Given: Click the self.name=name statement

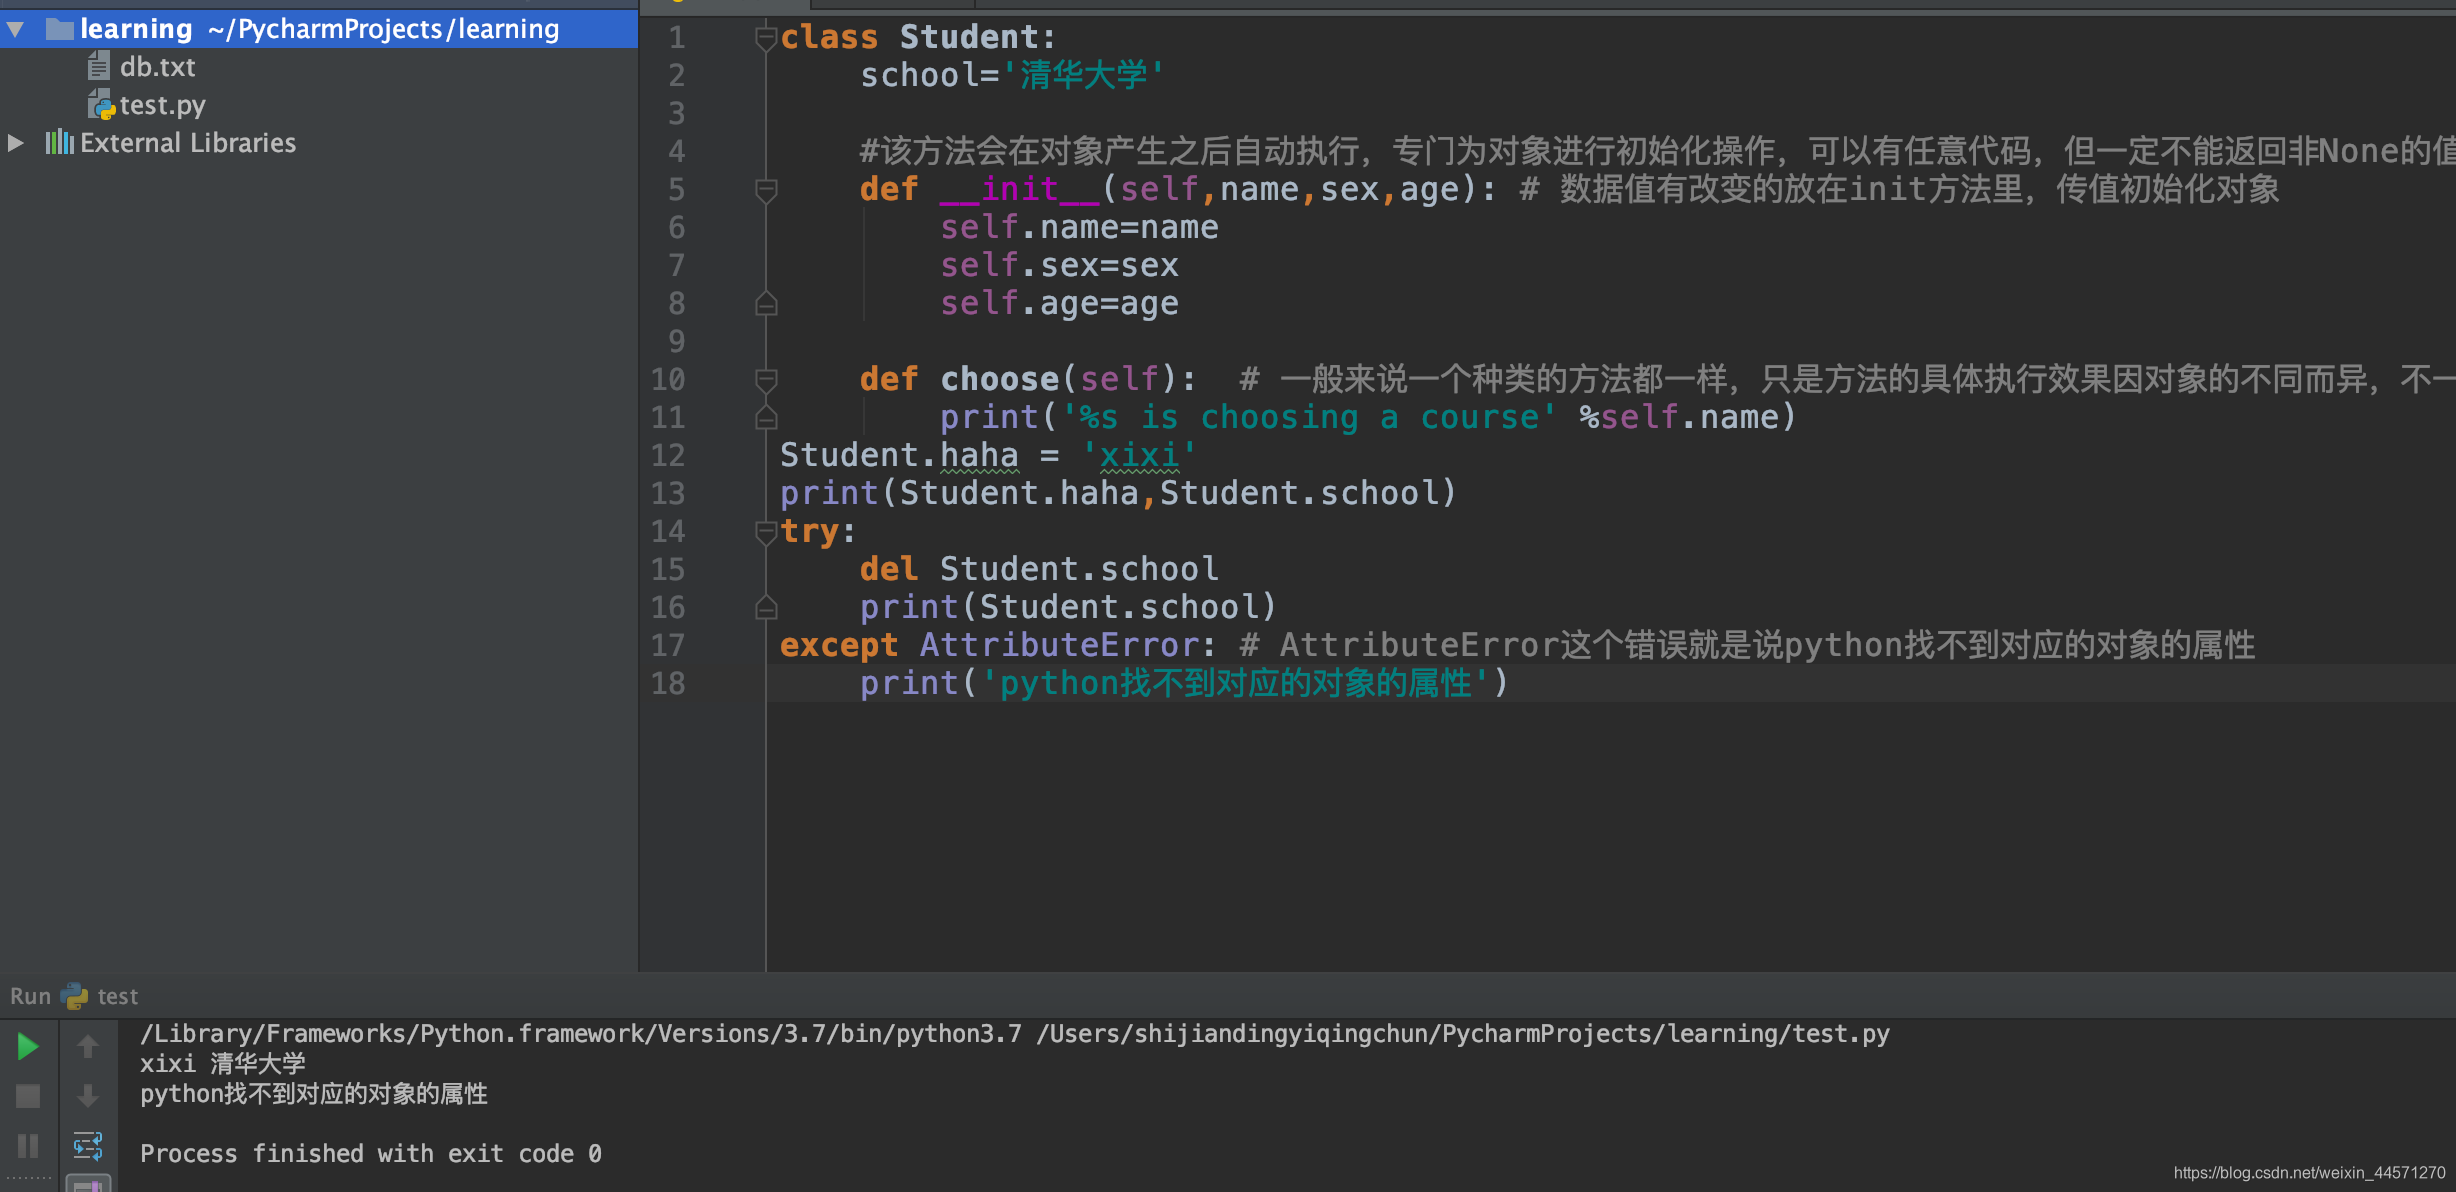Looking at the screenshot, I should pos(1079,228).
